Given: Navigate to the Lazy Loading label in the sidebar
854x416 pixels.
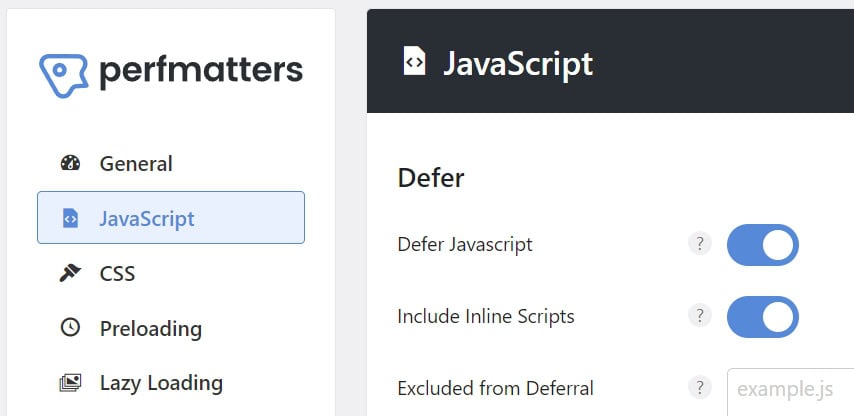Looking at the screenshot, I should point(161,382).
